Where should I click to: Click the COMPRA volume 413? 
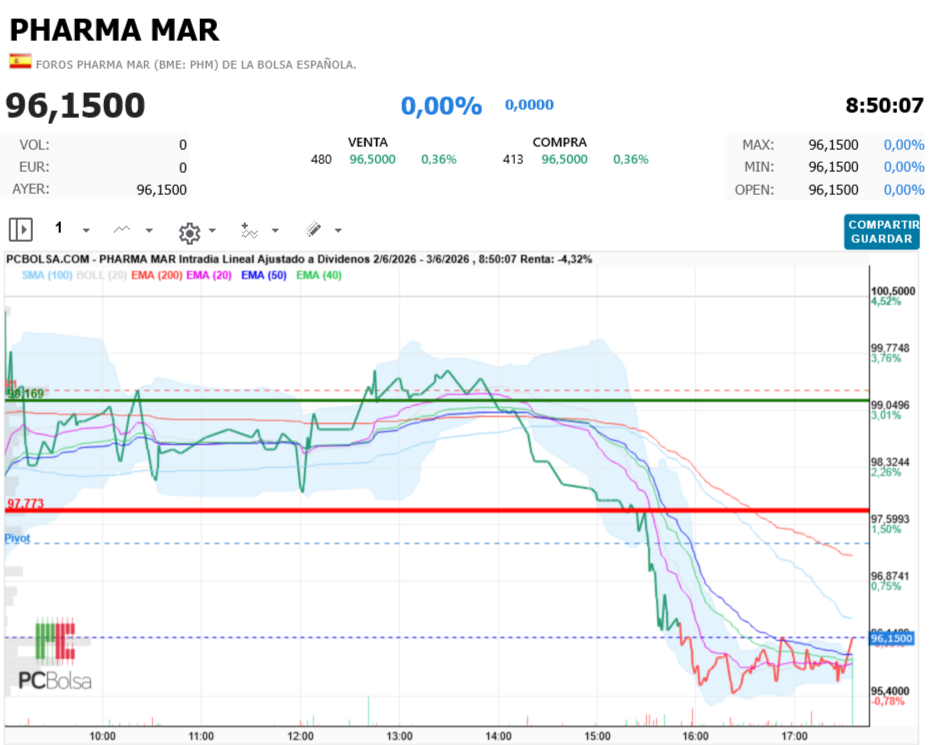[x=513, y=160]
